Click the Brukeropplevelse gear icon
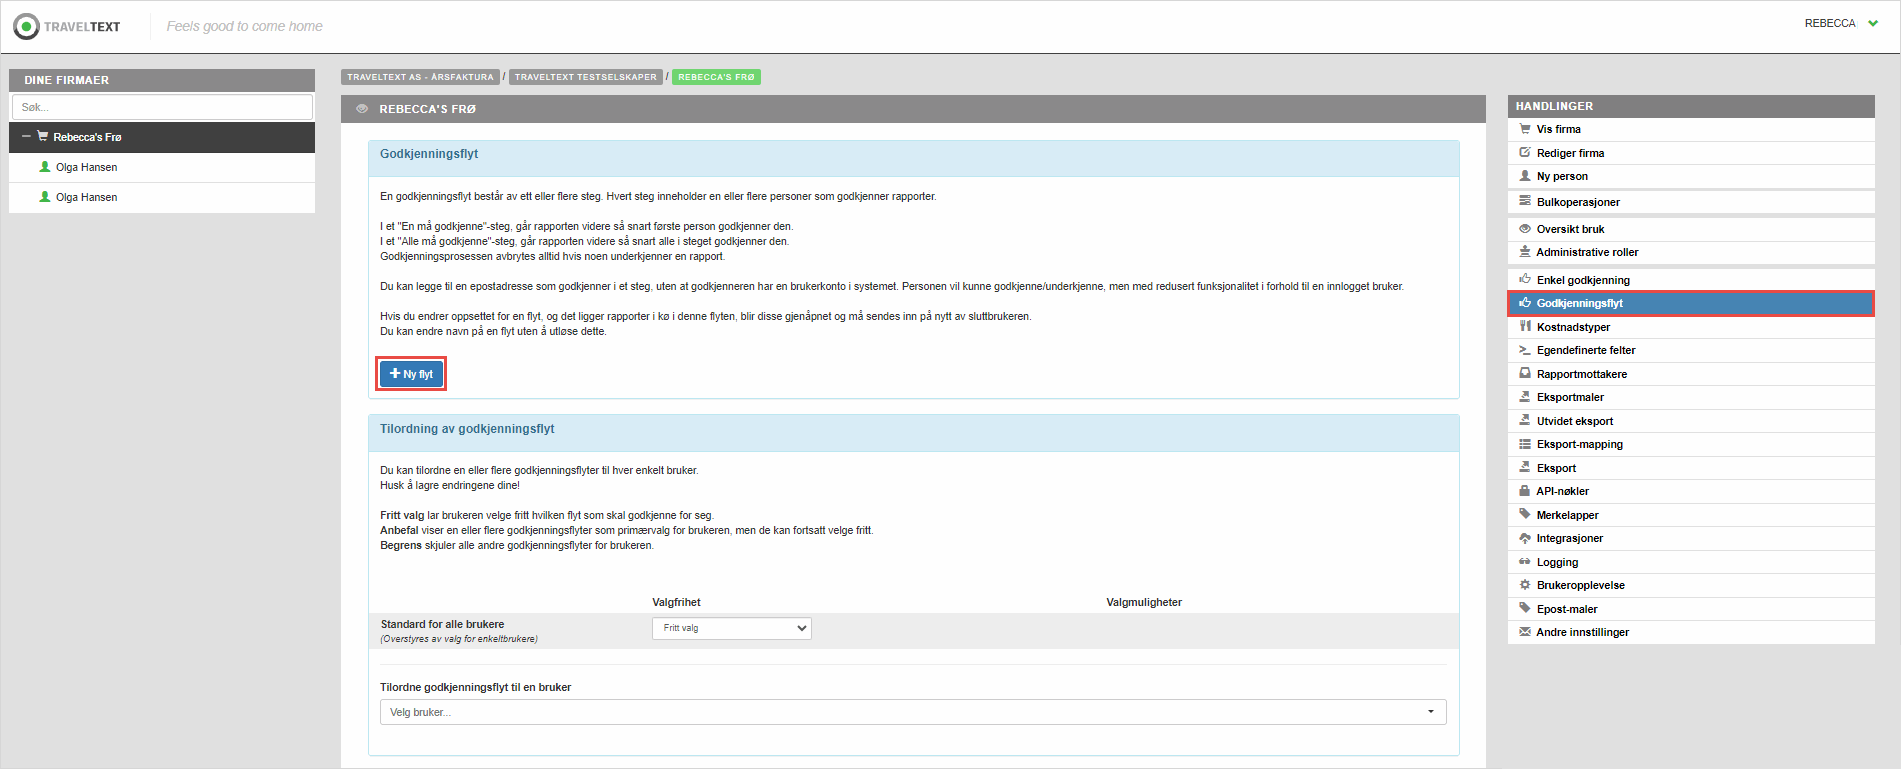The height and width of the screenshot is (769, 1901). [x=1525, y=585]
